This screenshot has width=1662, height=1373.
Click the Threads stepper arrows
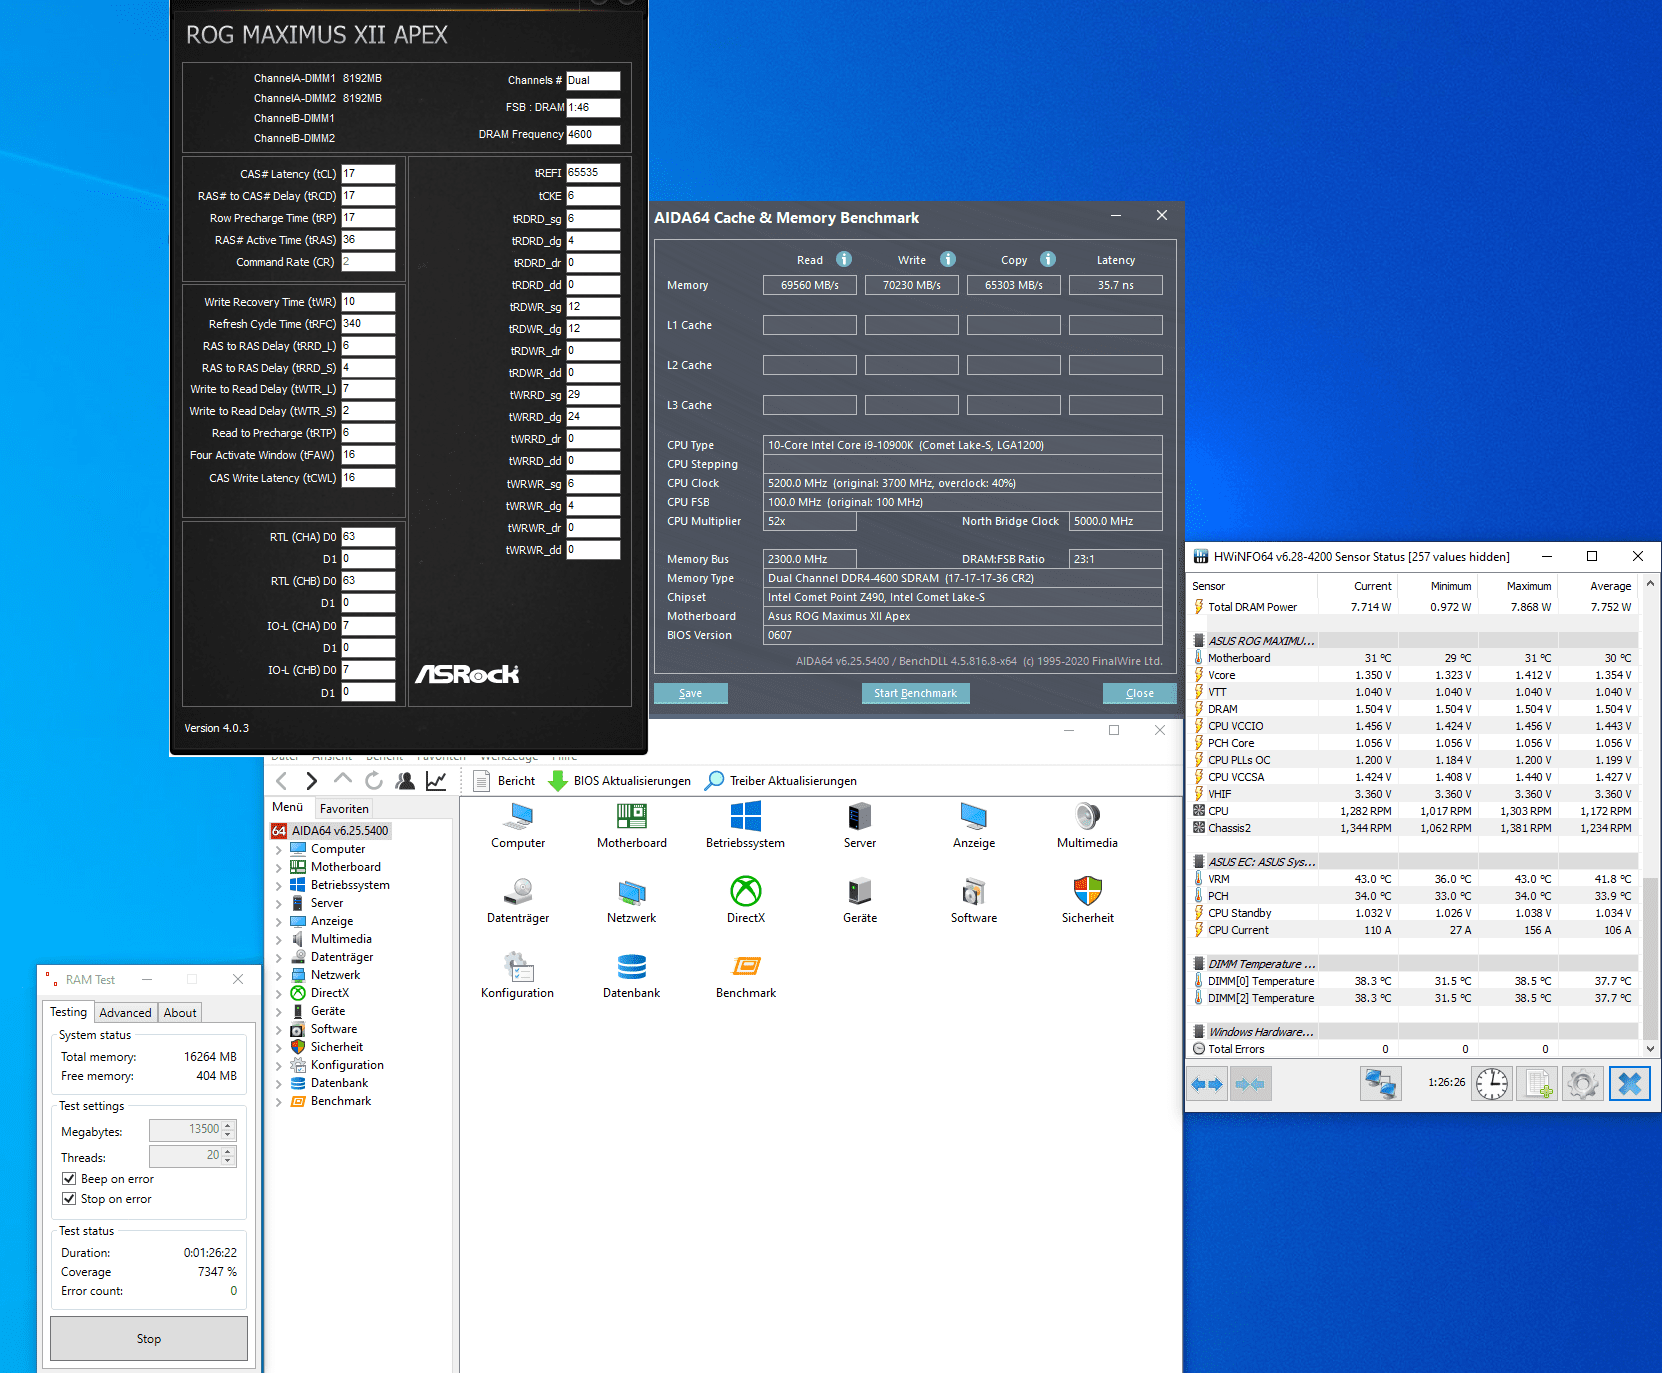click(x=228, y=1156)
